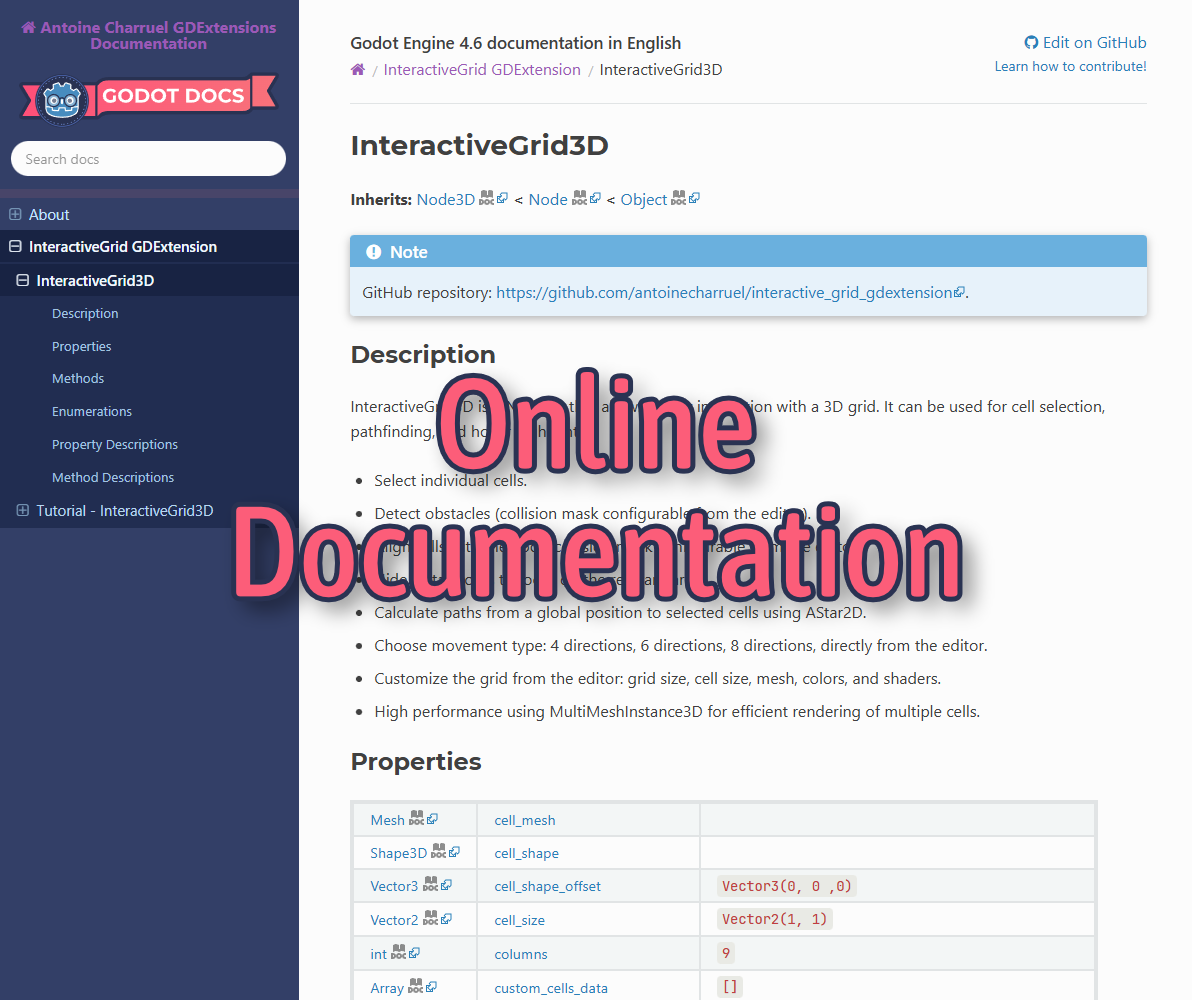Click the home icon in sidebar title
1192x1000 pixels.
coord(29,27)
